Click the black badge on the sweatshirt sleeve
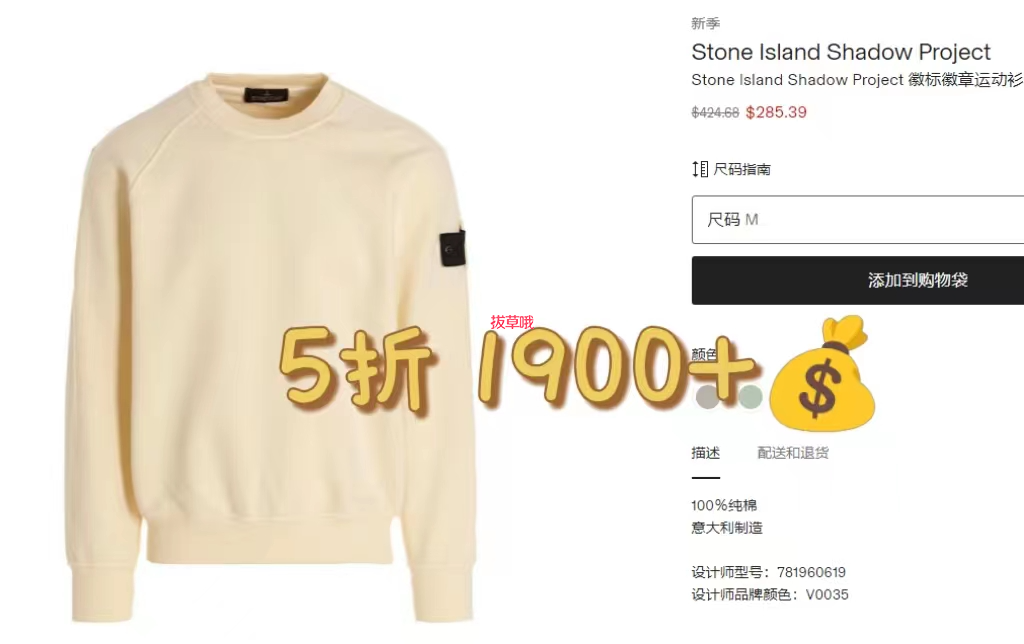1024x644 pixels. [453, 248]
